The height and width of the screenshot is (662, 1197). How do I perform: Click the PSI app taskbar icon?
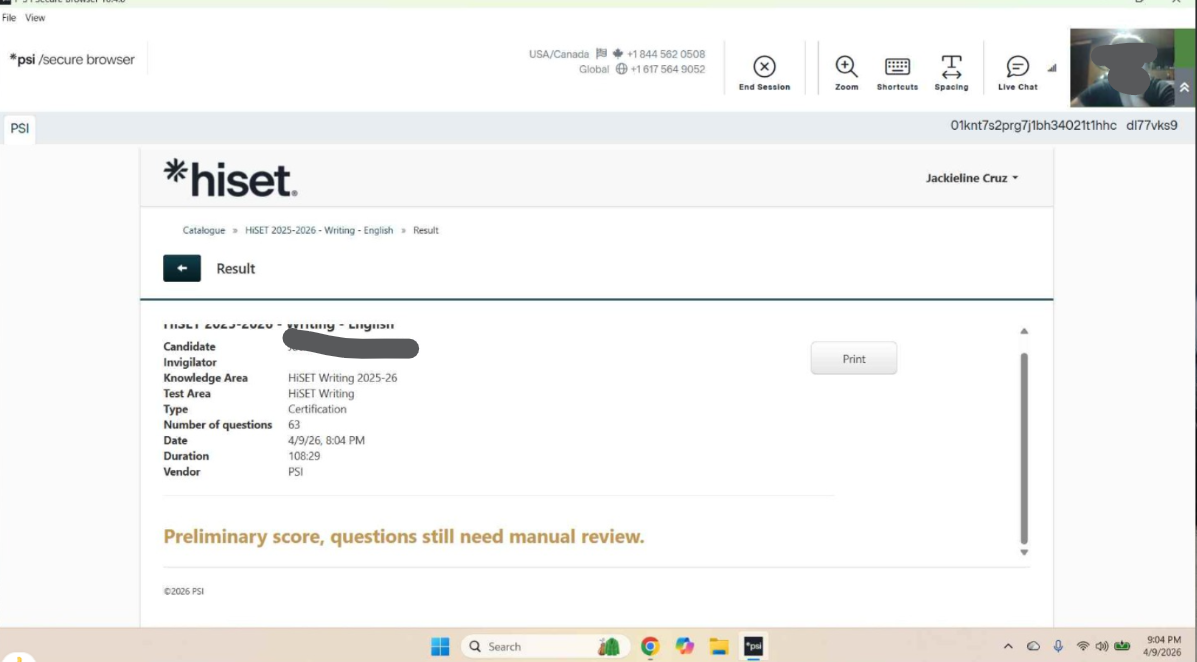click(753, 646)
